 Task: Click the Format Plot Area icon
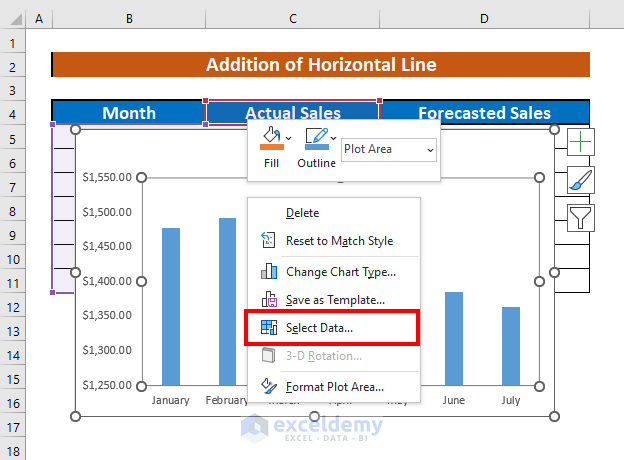pos(269,386)
